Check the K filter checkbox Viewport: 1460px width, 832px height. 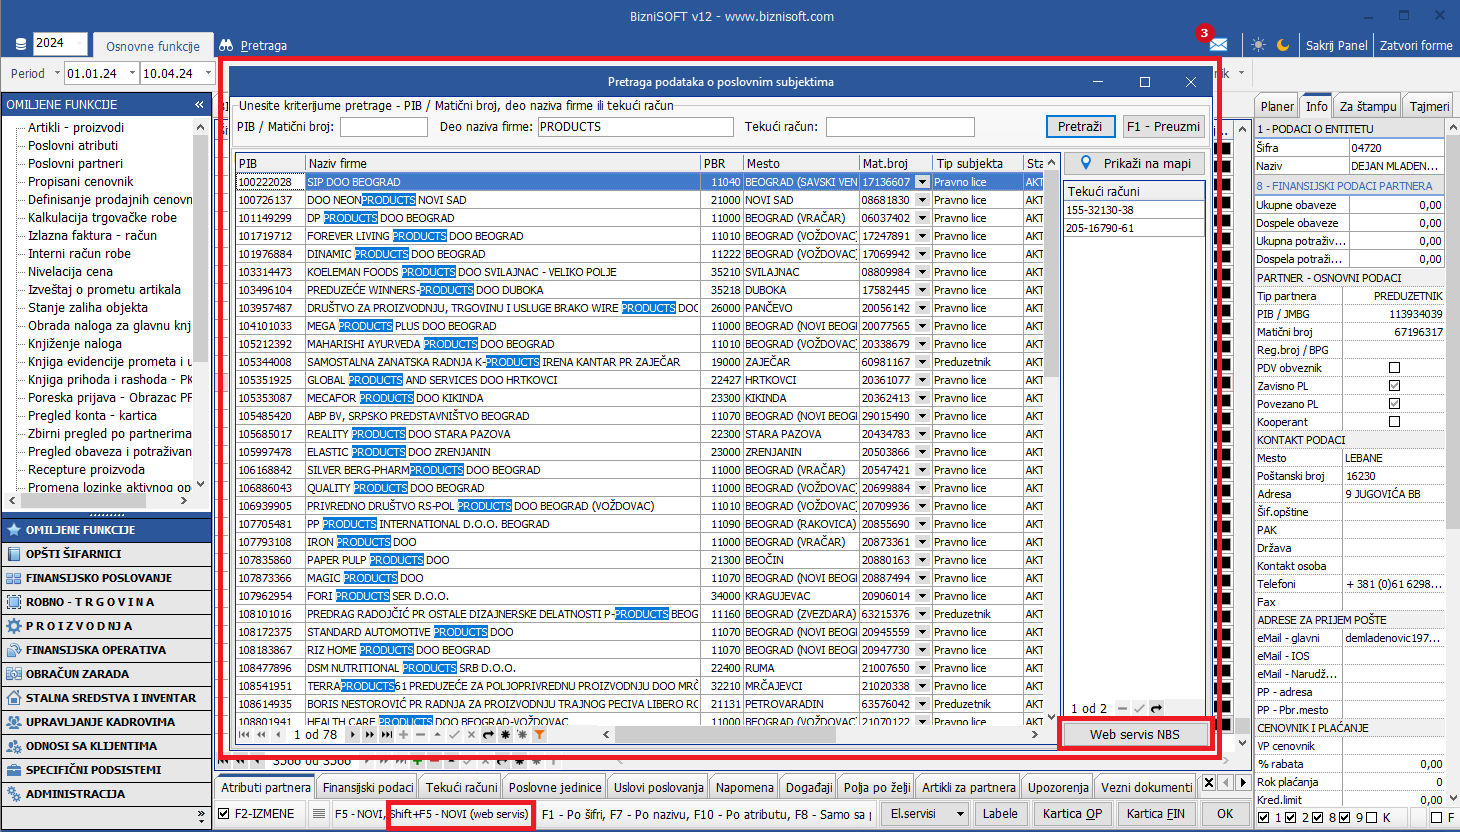(x=1372, y=818)
